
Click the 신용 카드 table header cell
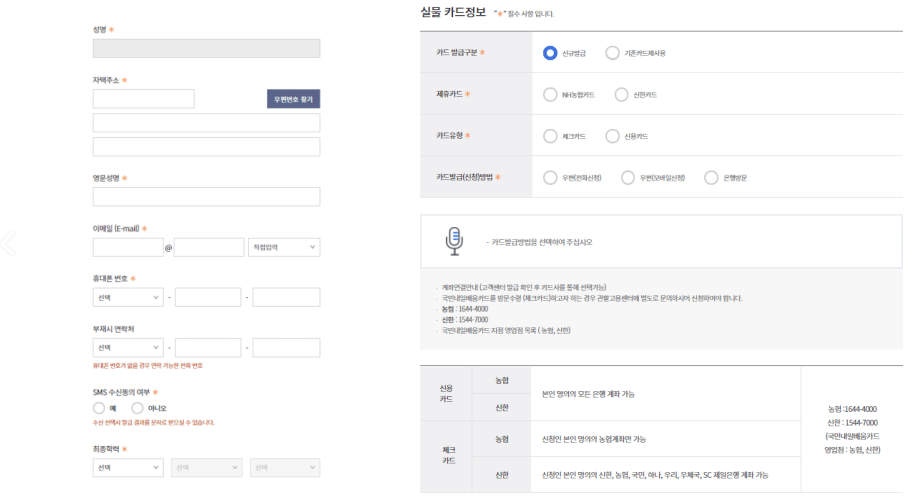pos(446,393)
